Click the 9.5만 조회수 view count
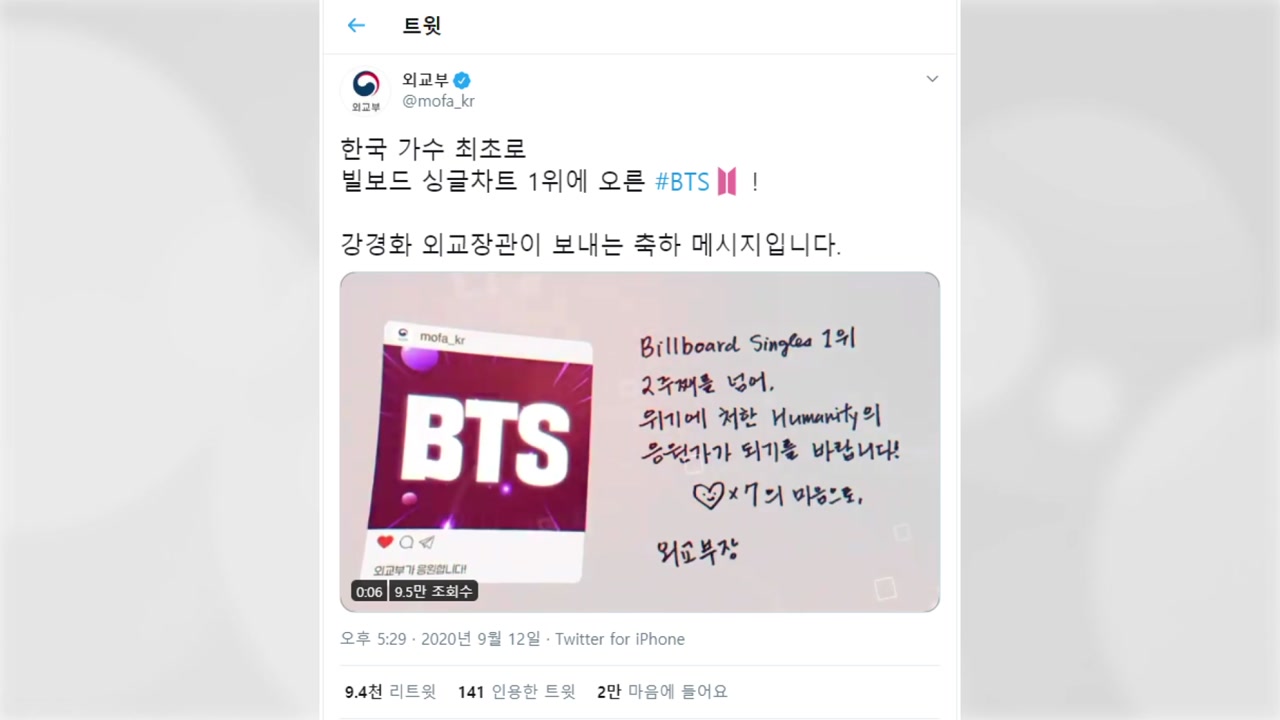This screenshot has height=720, width=1280. [433, 591]
